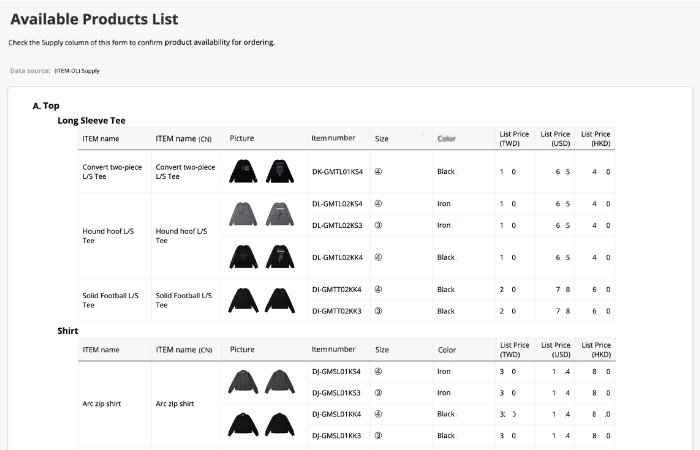Select List Price (USD) header in Shirt table
This screenshot has width=700, height=450.
click(x=555, y=349)
